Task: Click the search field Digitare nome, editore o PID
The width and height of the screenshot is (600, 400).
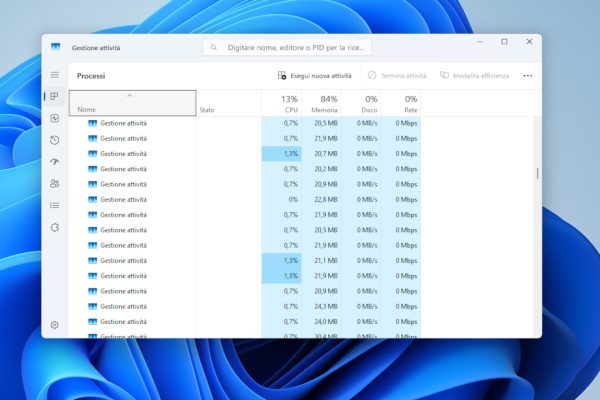Action: (287, 47)
